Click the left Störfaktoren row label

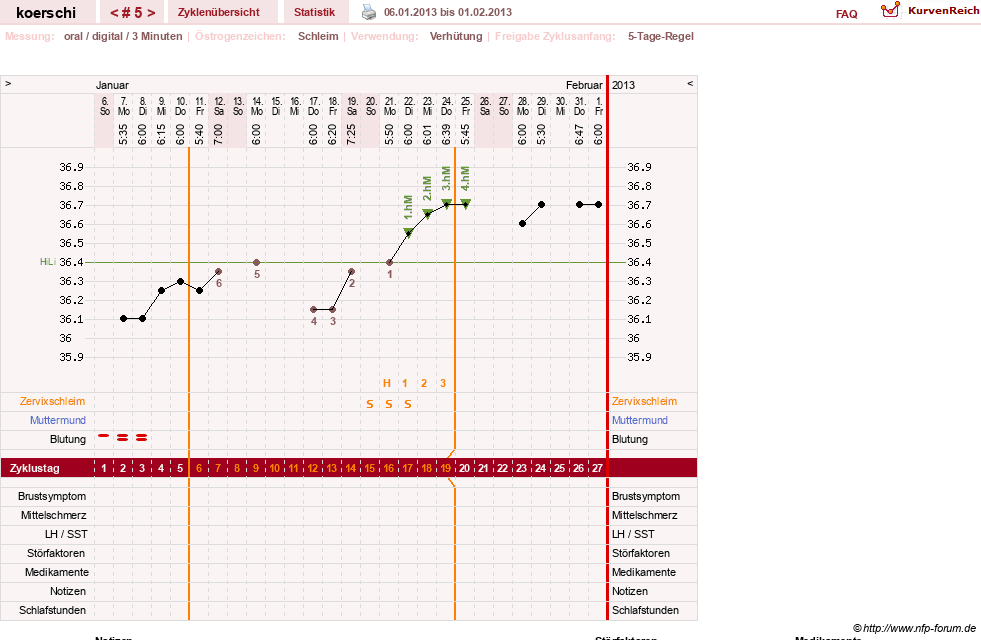[56, 553]
